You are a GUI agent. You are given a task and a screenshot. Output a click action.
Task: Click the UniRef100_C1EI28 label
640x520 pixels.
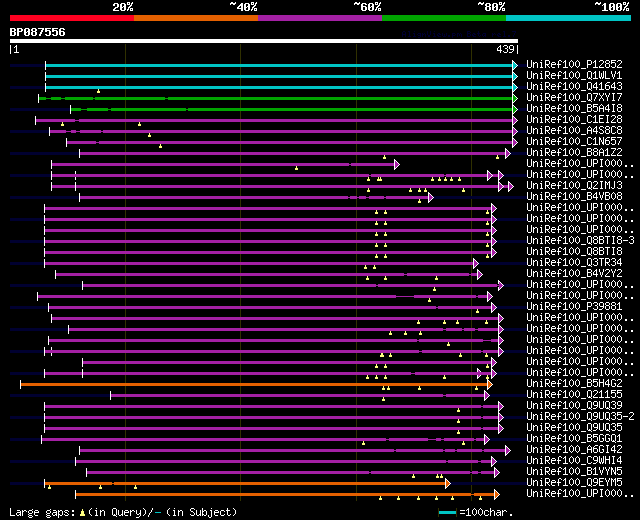coord(574,120)
